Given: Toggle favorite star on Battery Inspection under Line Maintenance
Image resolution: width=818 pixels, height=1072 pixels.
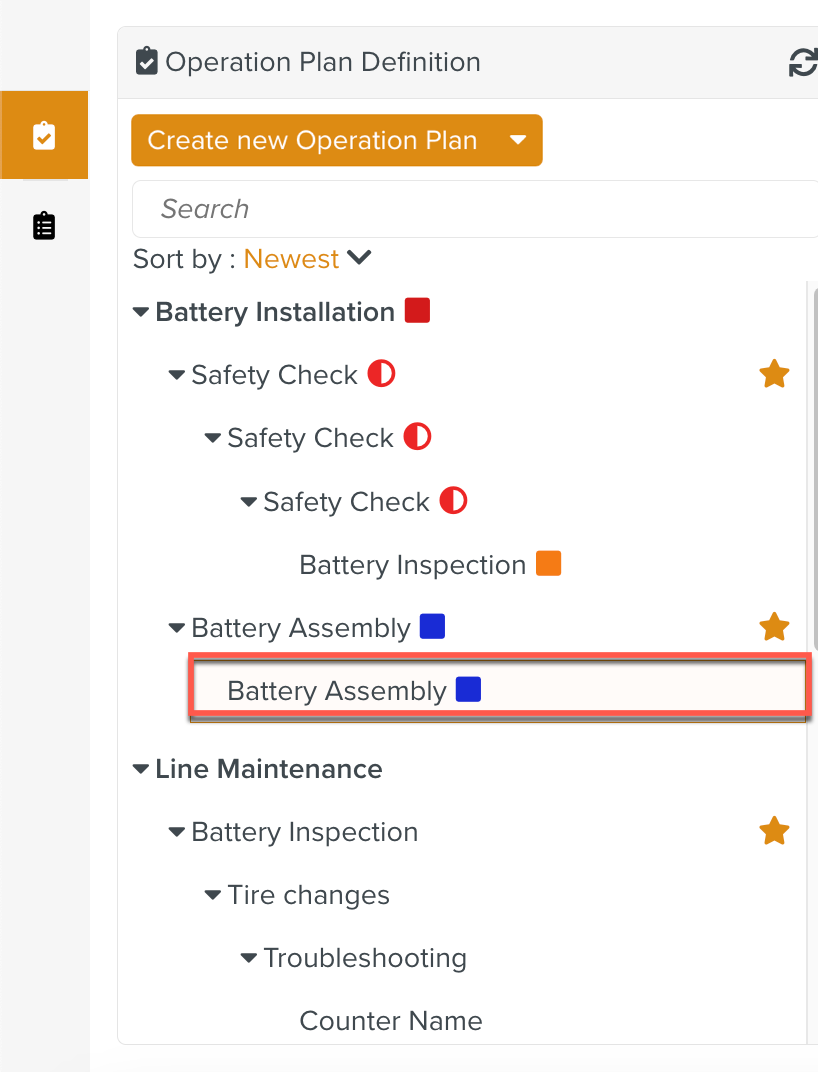Looking at the screenshot, I should pyautogui.click(x=774, y=831).
